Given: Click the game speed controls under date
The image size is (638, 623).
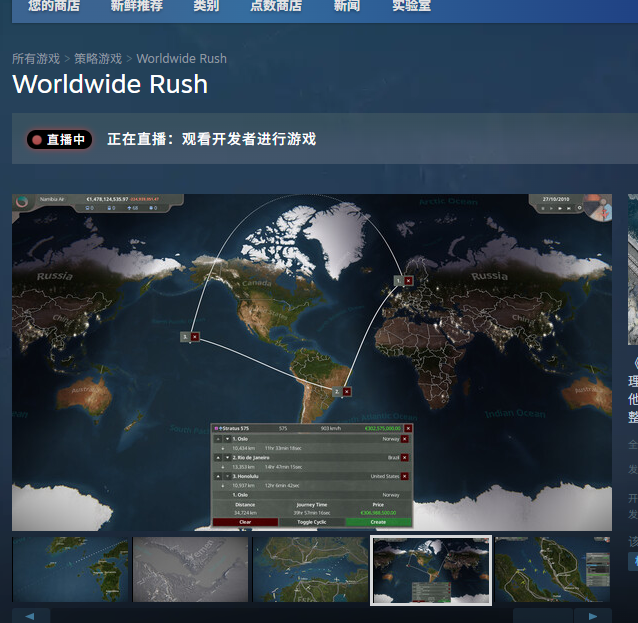Looking at the screenshot, I should click(x=556, y=208).
